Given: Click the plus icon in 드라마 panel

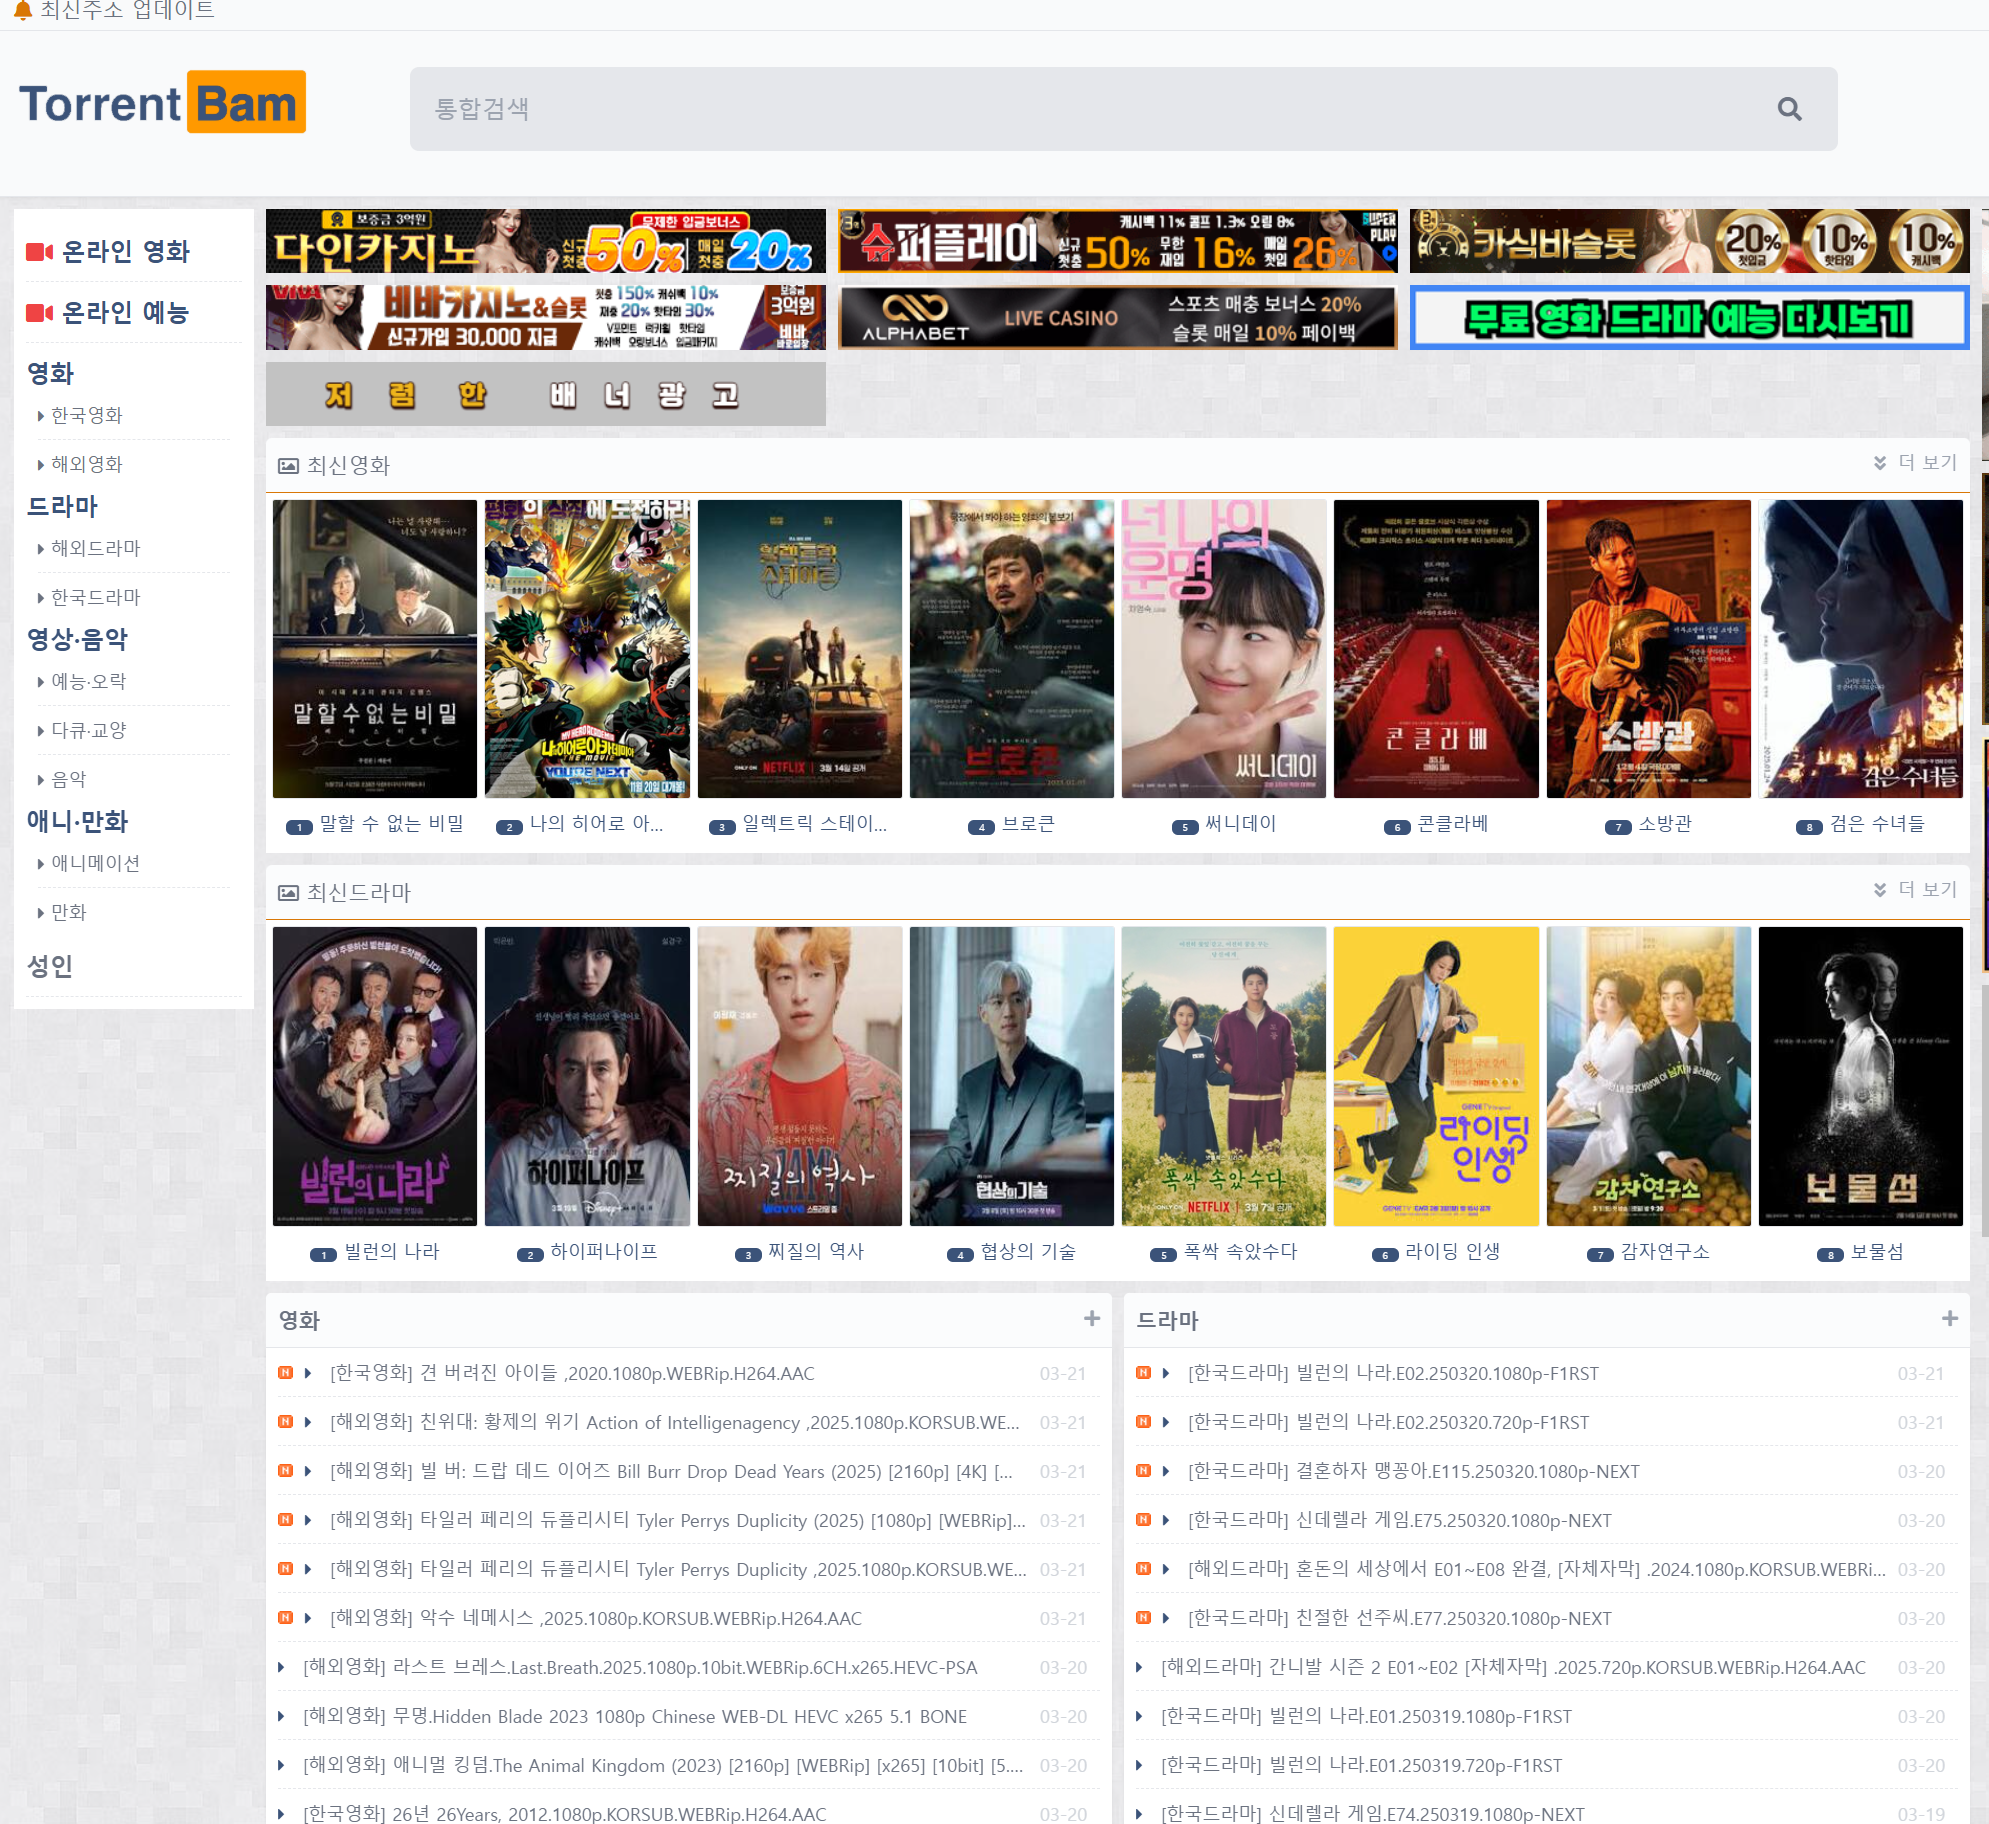Looking at the screenshot, I should click(x=1950, y=1319).
